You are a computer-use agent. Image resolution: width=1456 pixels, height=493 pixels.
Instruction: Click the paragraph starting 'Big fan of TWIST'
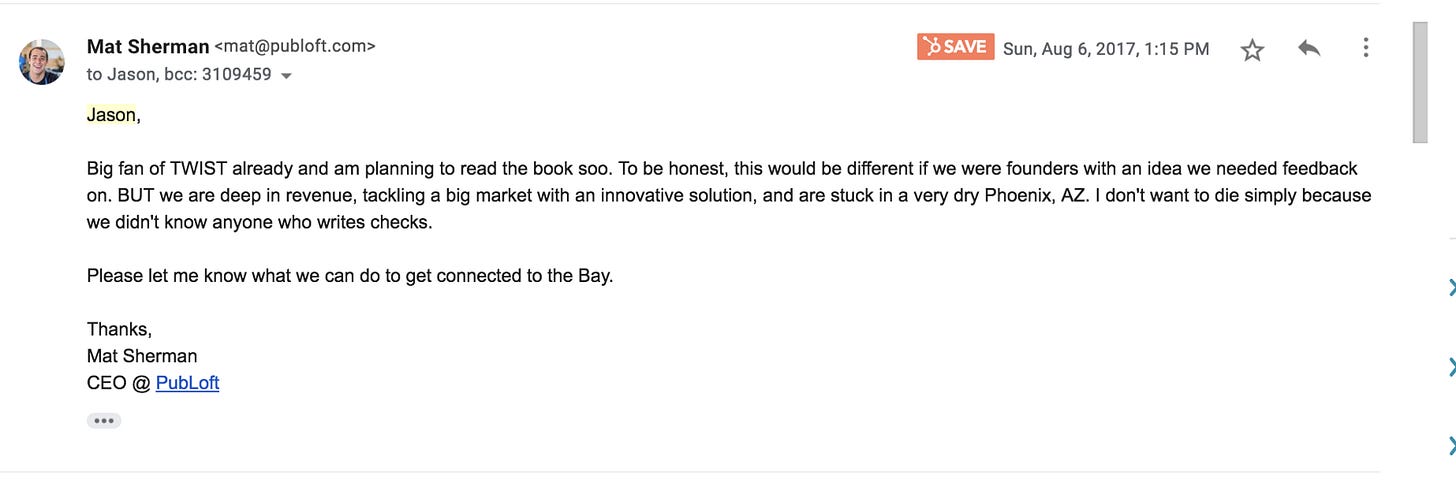coord(729,196)
